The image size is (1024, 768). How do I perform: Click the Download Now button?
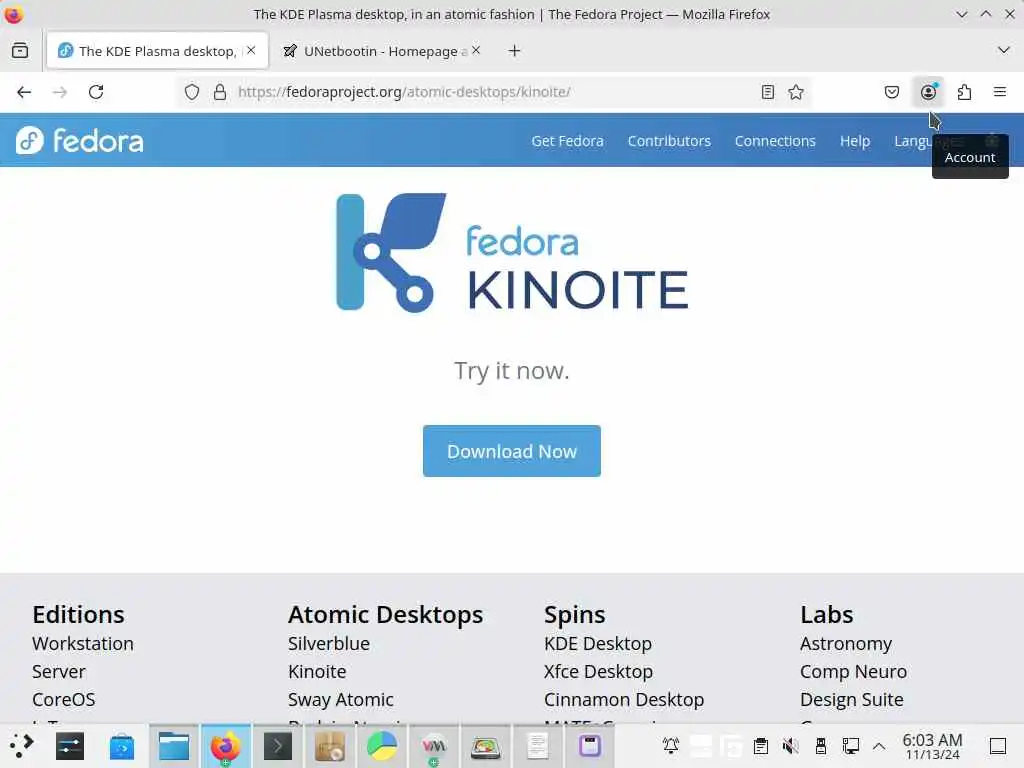point(511,451)
